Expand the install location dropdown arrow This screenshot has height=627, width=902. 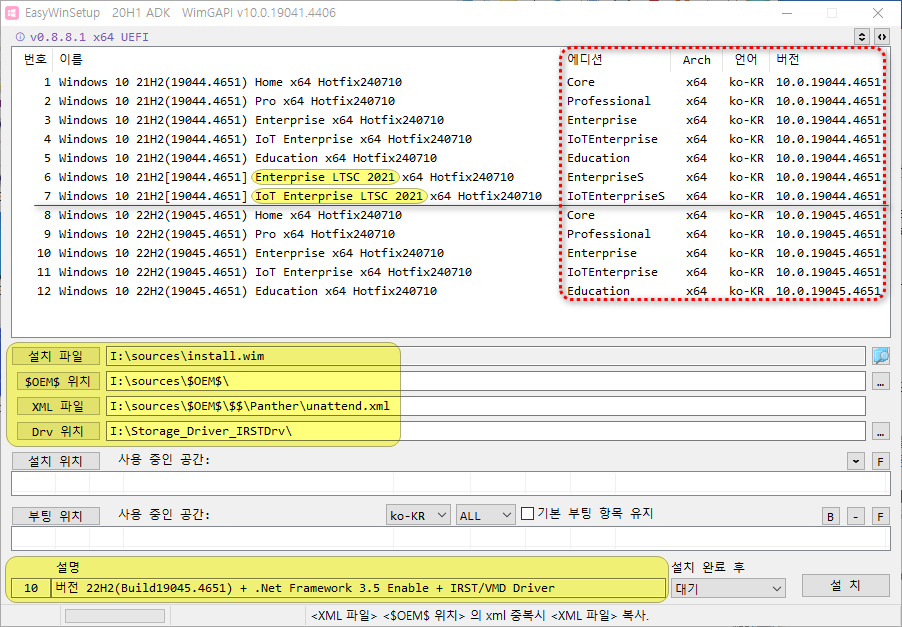[x=855, y=461]
